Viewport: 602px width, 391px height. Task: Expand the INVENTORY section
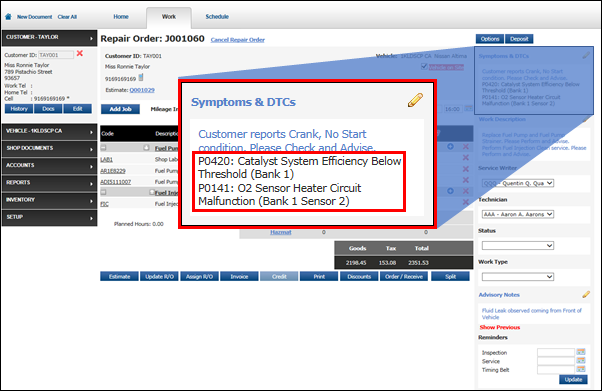point(49,200)
